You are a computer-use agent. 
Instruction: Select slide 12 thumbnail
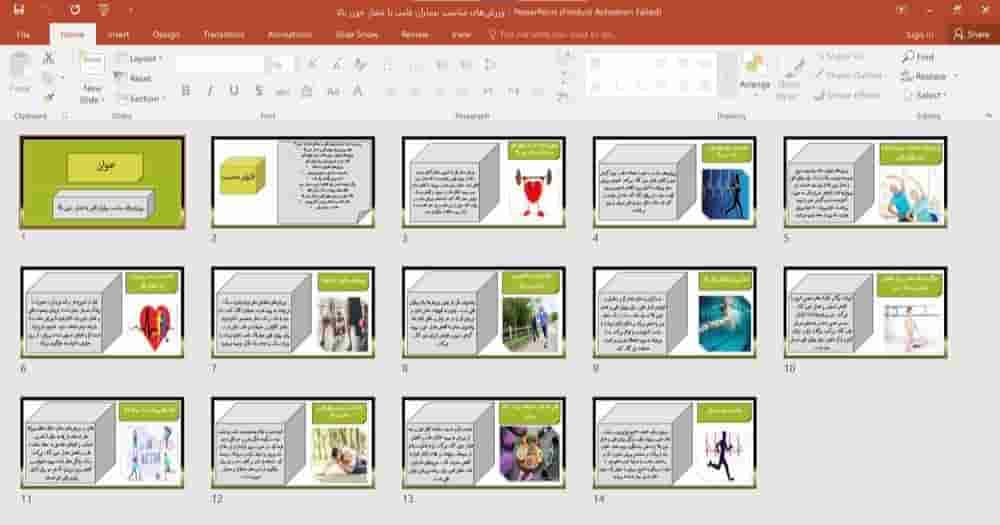click(x=293, y=443)
